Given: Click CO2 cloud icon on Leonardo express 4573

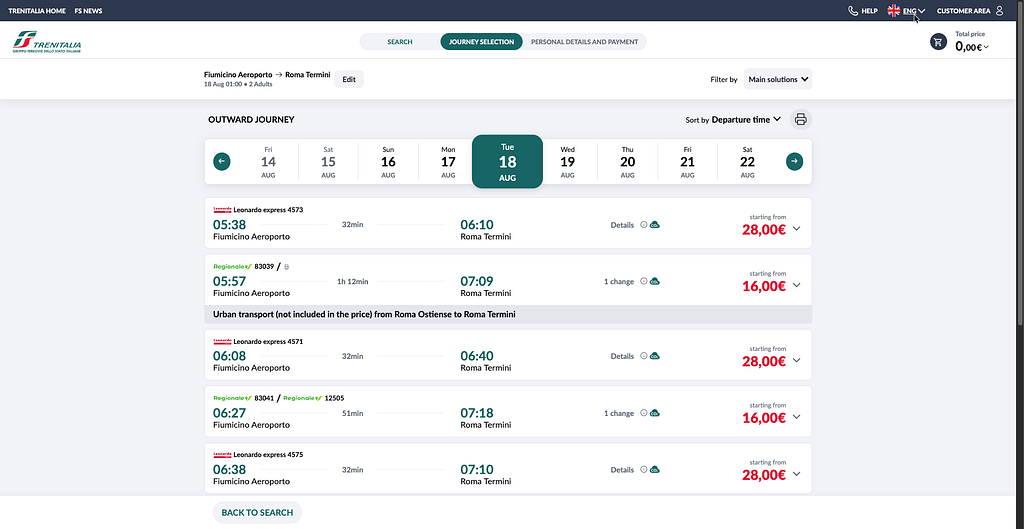Looking at the screenshot, I should pyautogui.click(x=655, y=225).
